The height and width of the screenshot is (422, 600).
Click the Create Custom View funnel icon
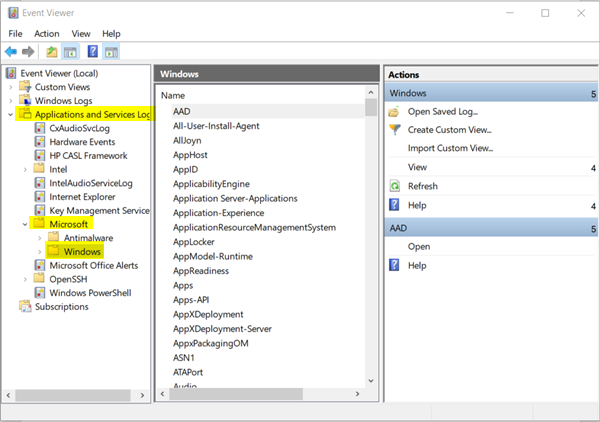396,130
